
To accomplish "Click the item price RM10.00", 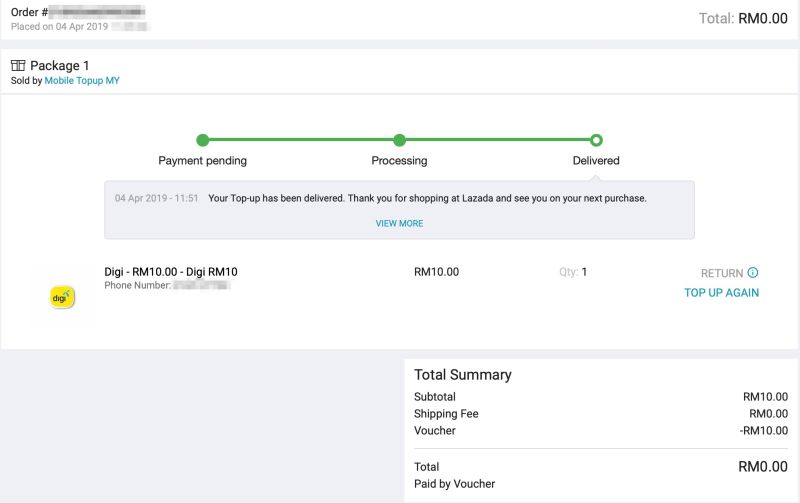I will click(436, 272).
